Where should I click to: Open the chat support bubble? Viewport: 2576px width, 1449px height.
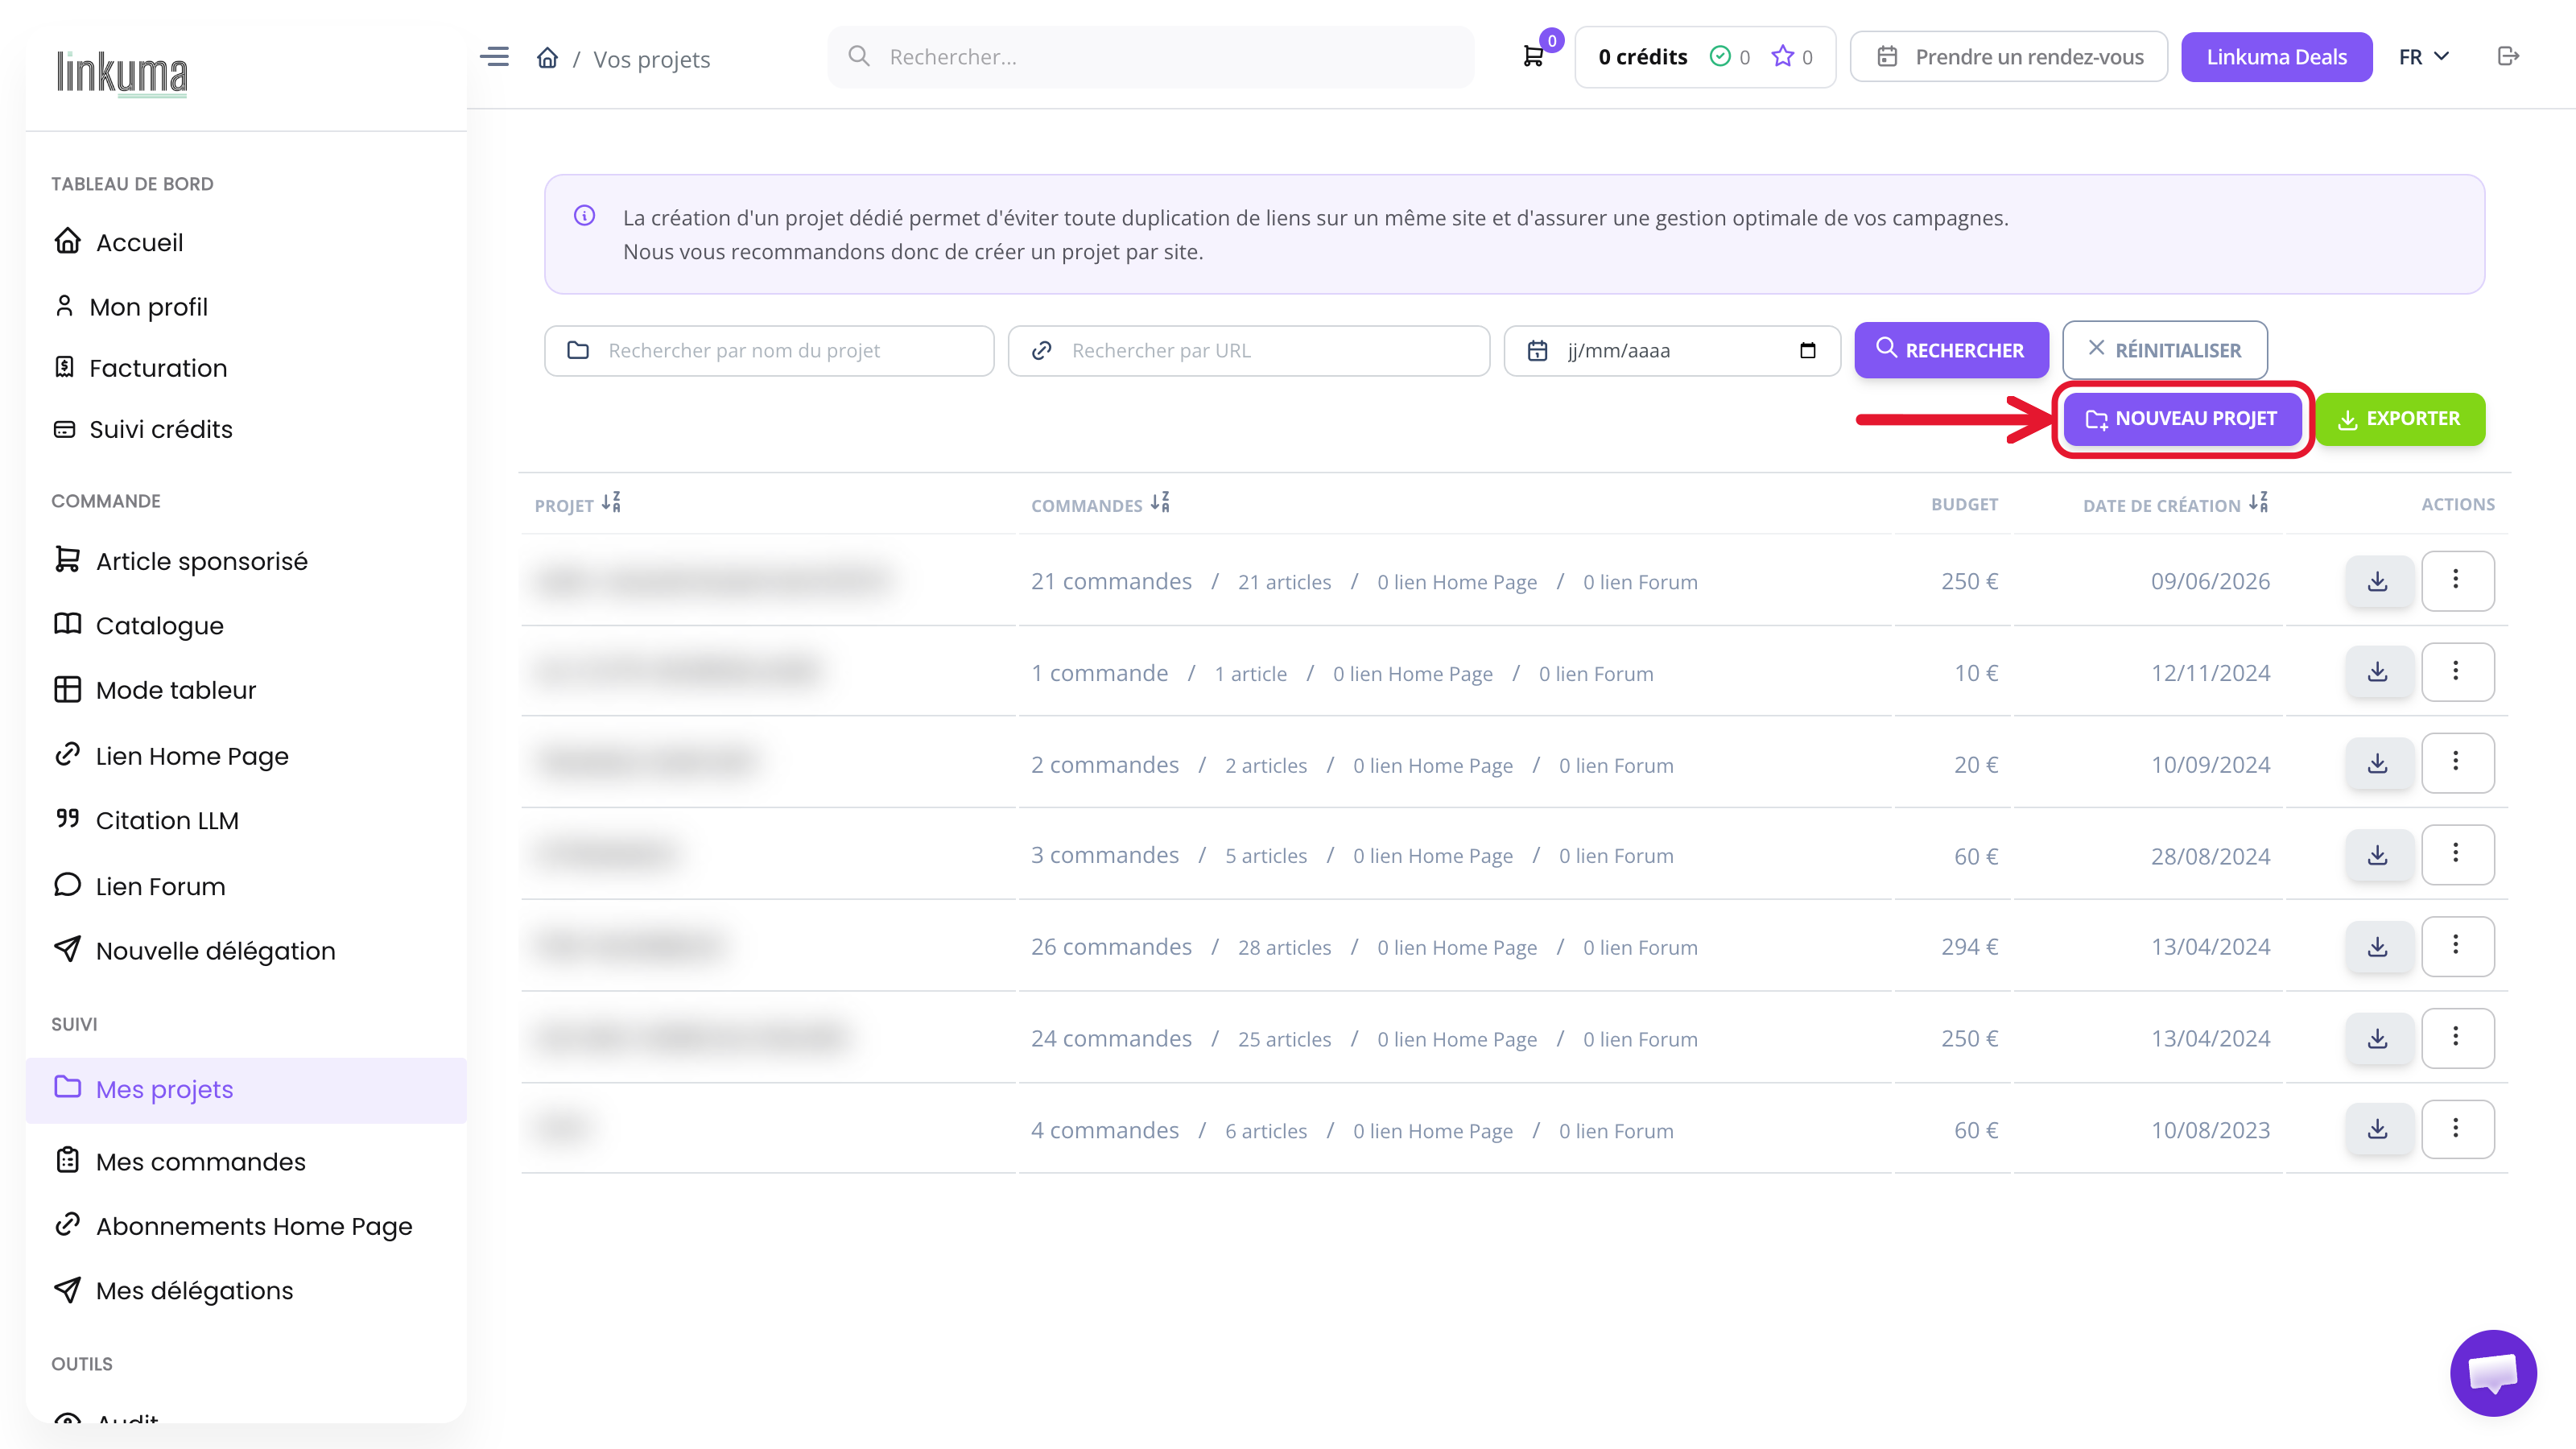[x=2493, y=1372]
